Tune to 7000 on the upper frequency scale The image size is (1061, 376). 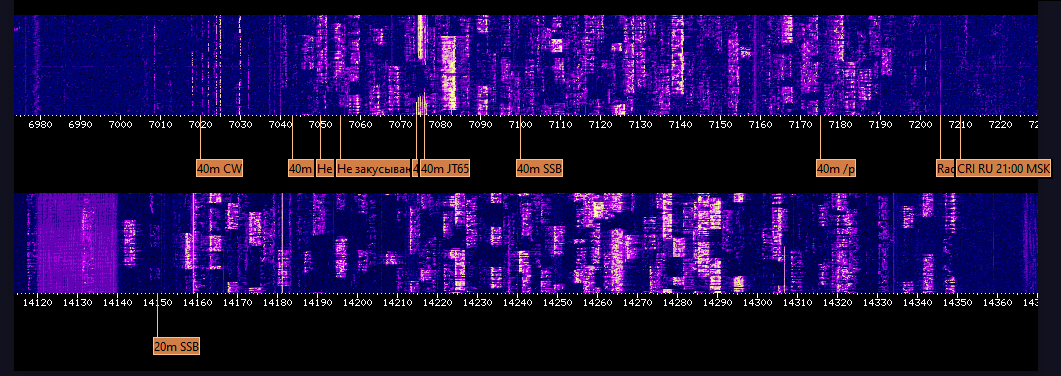click(120, 124)
